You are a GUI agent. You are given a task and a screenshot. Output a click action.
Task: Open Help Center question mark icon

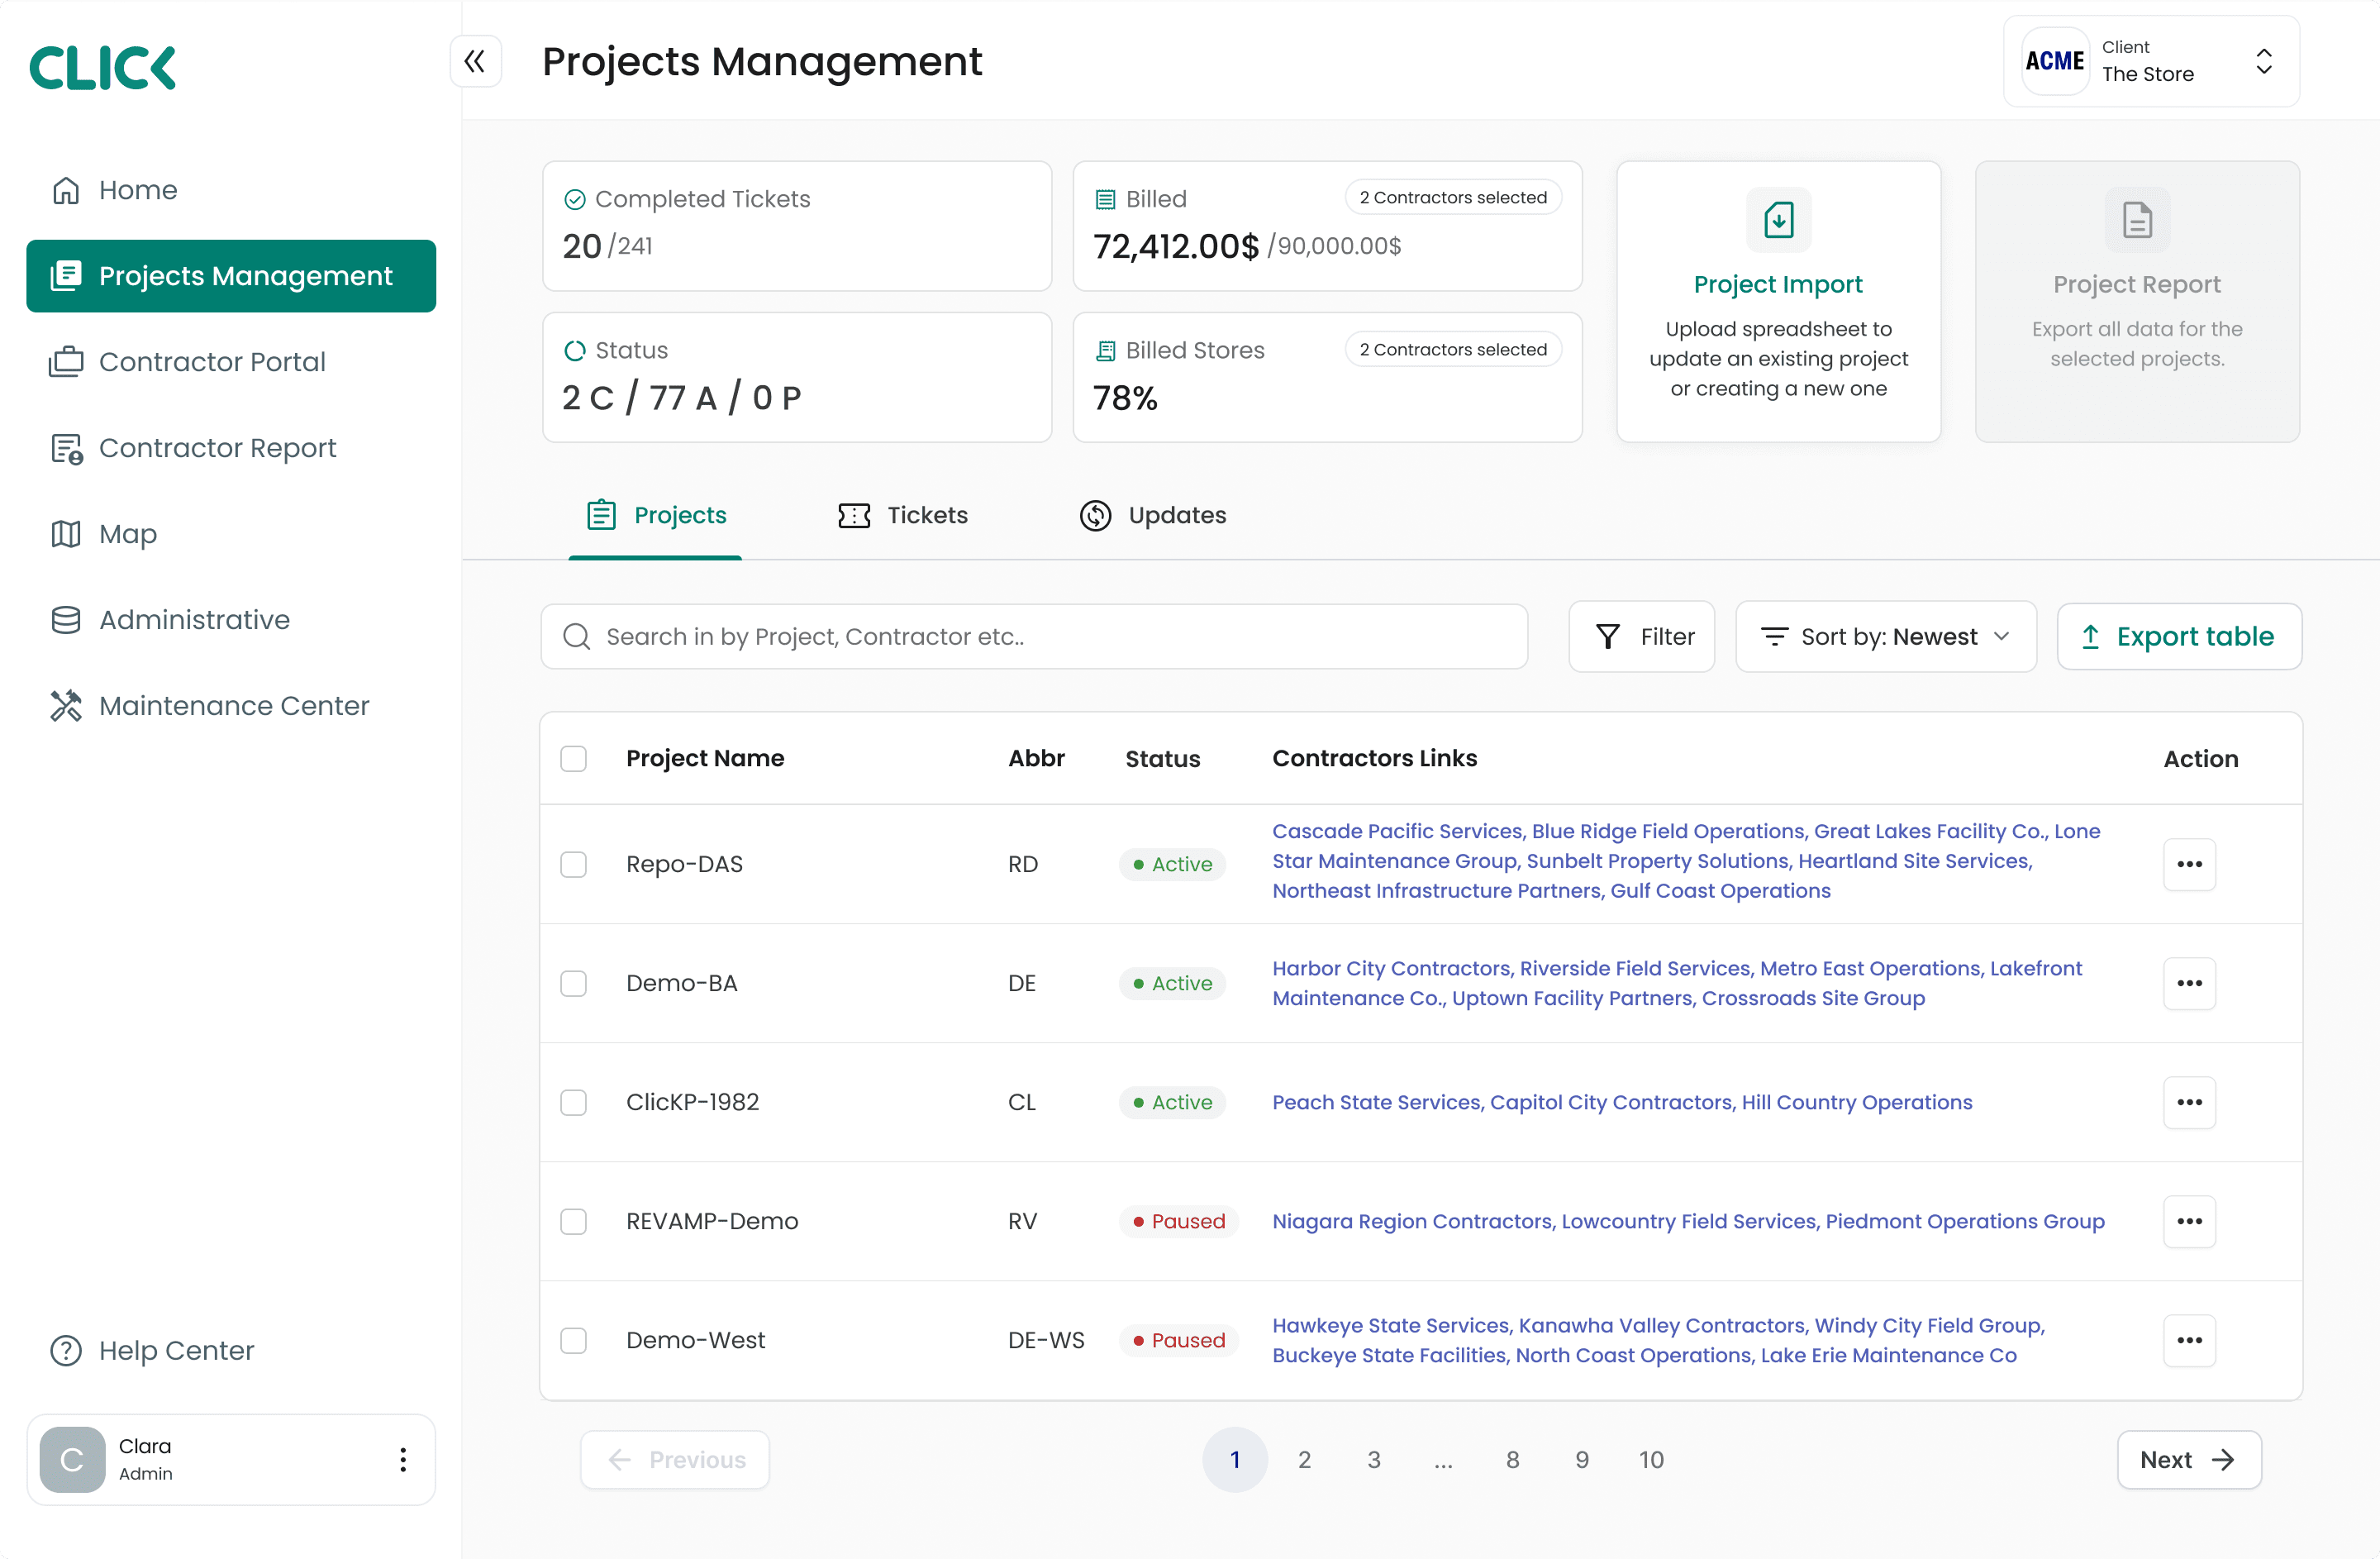66,1350
